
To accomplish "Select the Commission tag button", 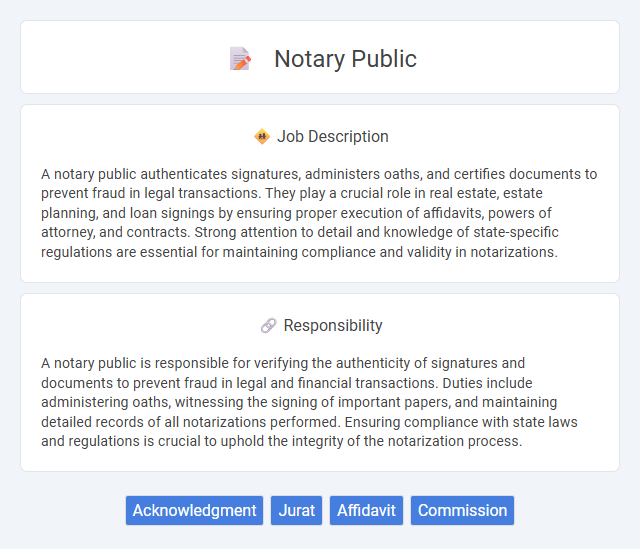I will click(462, 510).
